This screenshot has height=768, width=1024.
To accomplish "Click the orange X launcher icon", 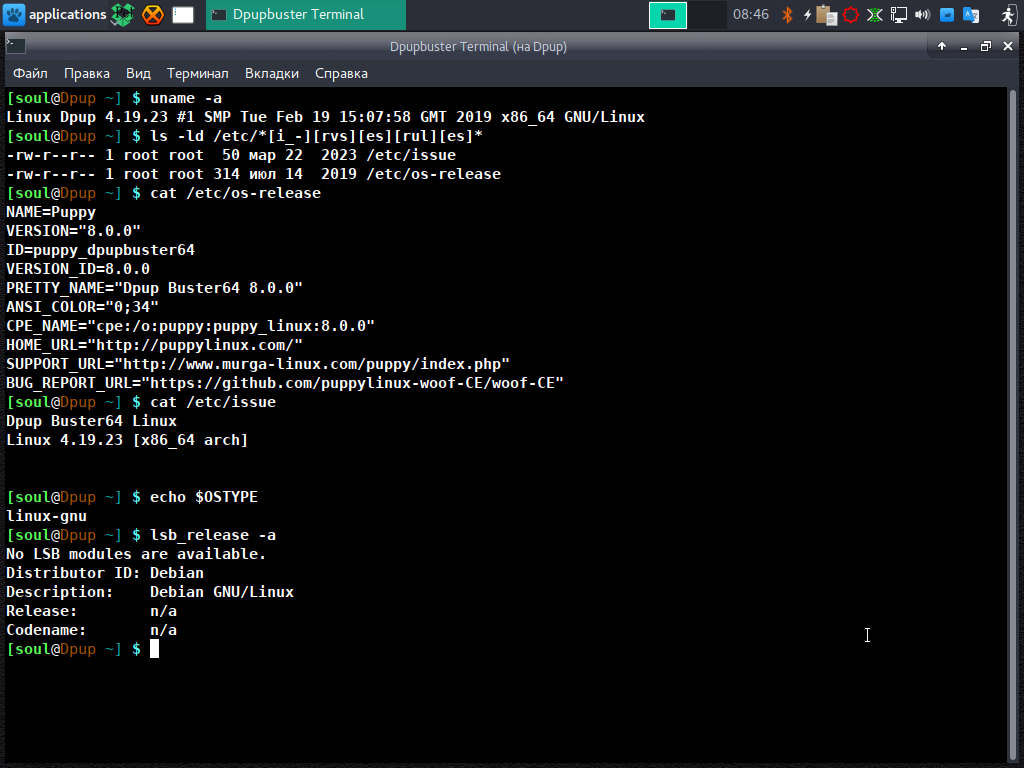I will 153,14.
